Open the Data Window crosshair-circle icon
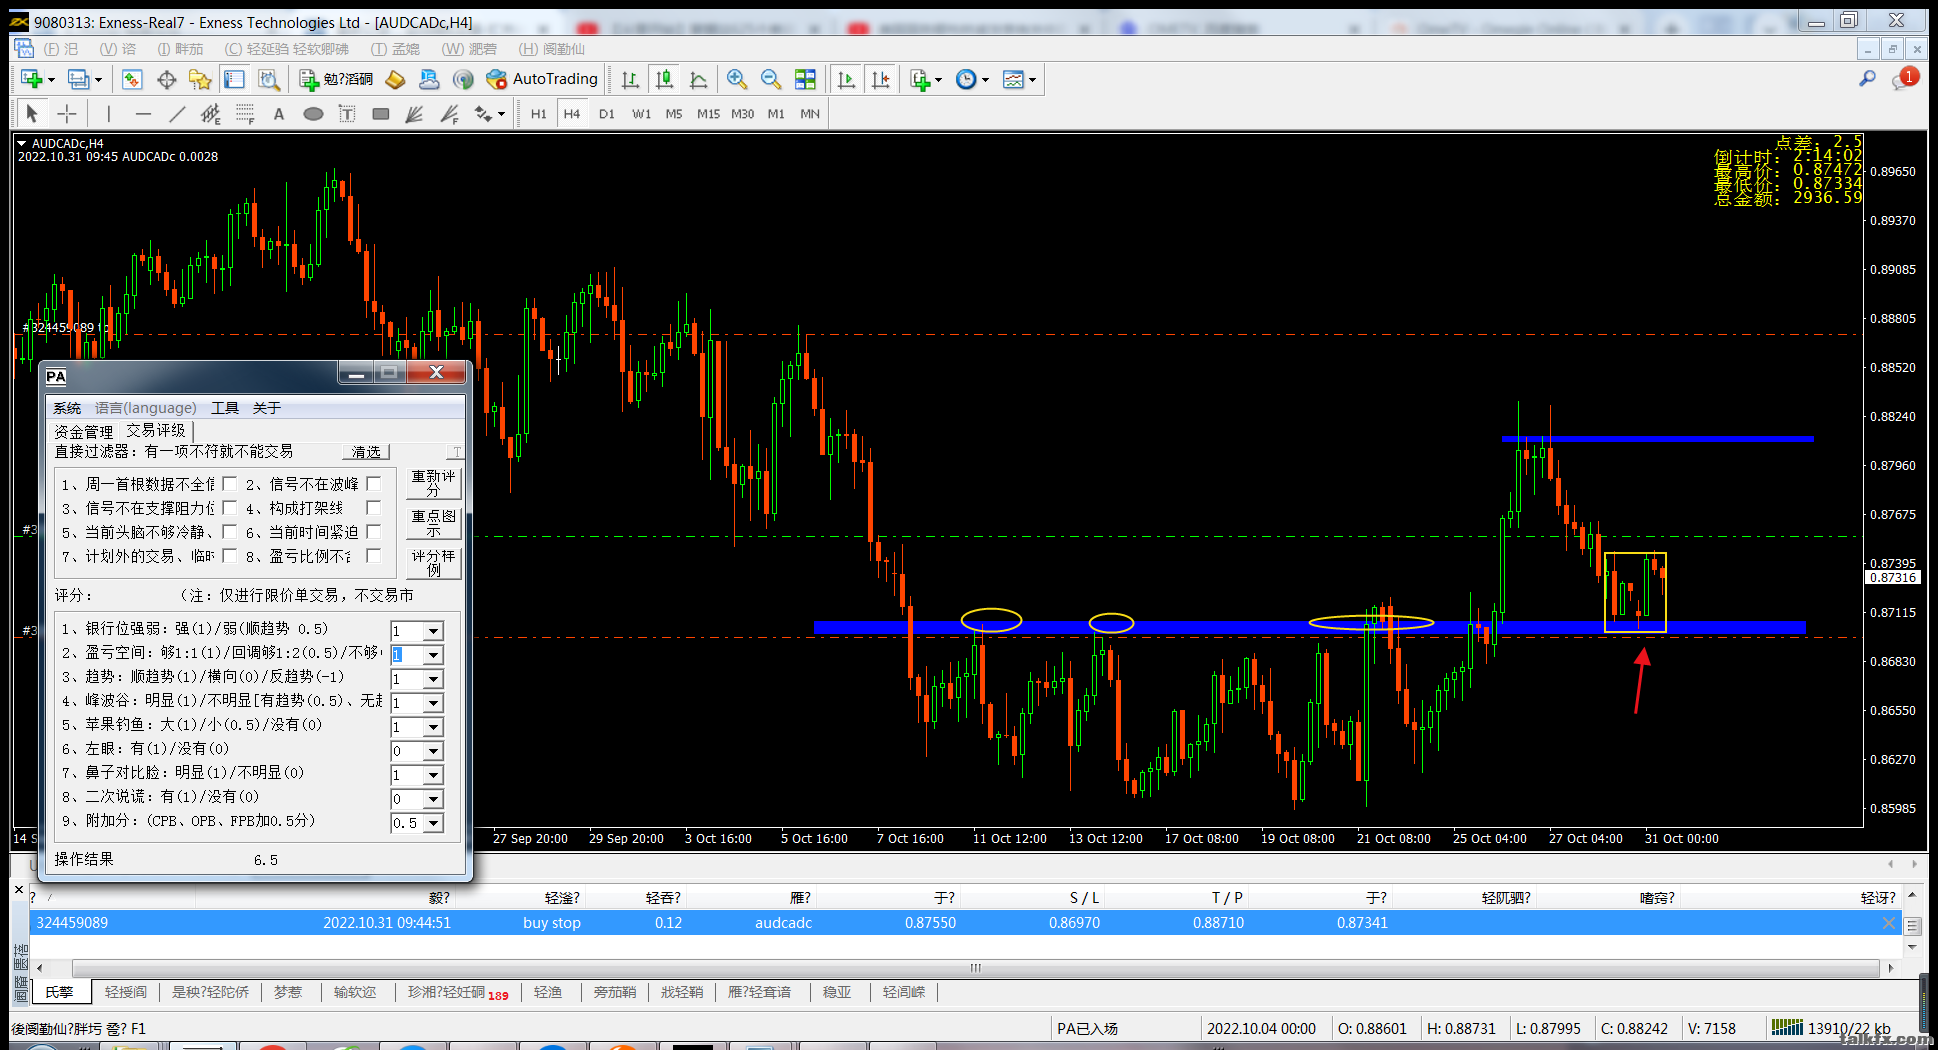This screenshot has width=1938, height=1050. pos(167,79)
